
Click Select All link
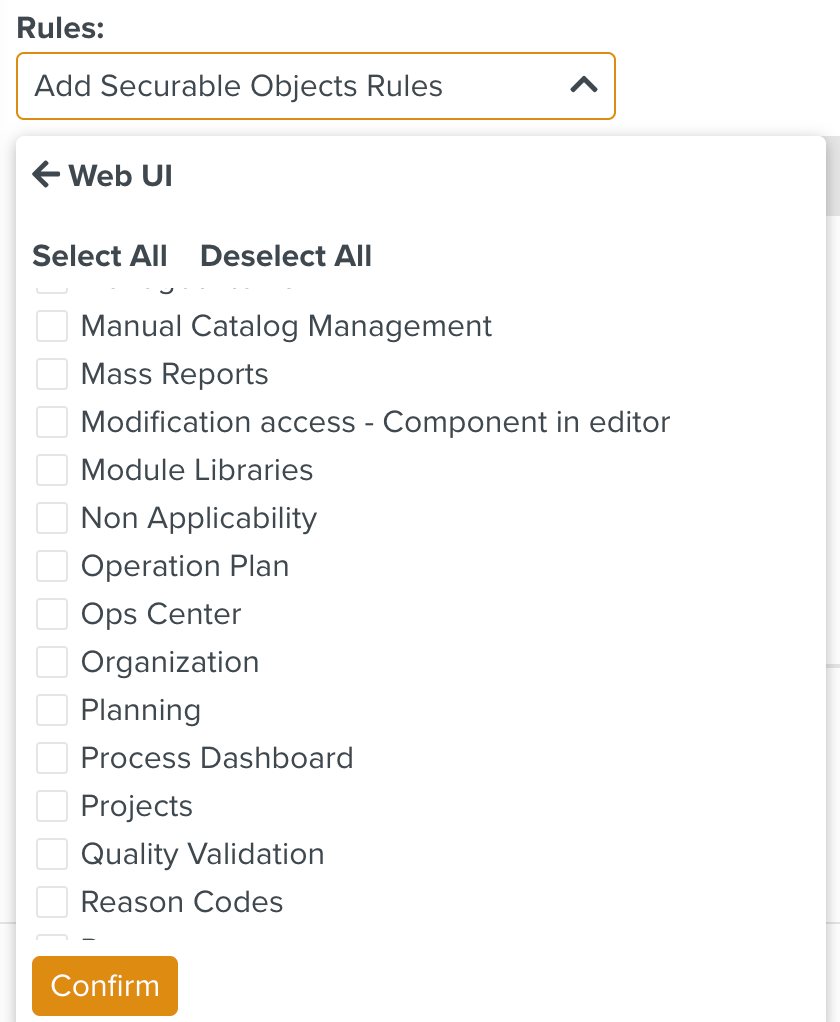click(100, 256)
